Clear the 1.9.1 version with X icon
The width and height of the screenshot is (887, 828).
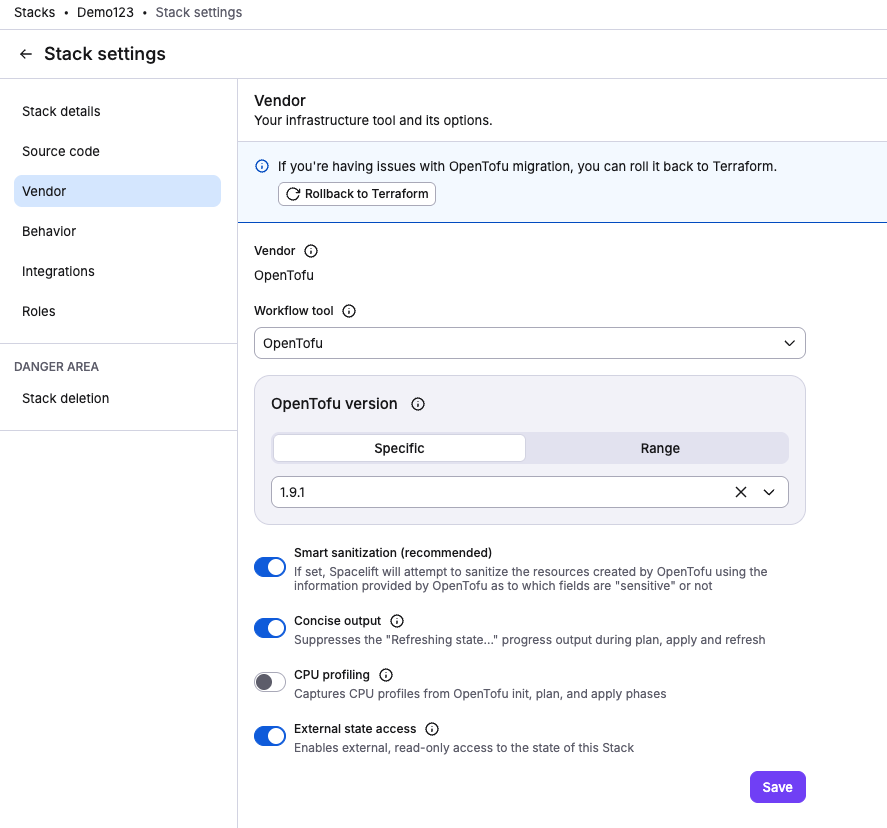(x=740, y=492)
